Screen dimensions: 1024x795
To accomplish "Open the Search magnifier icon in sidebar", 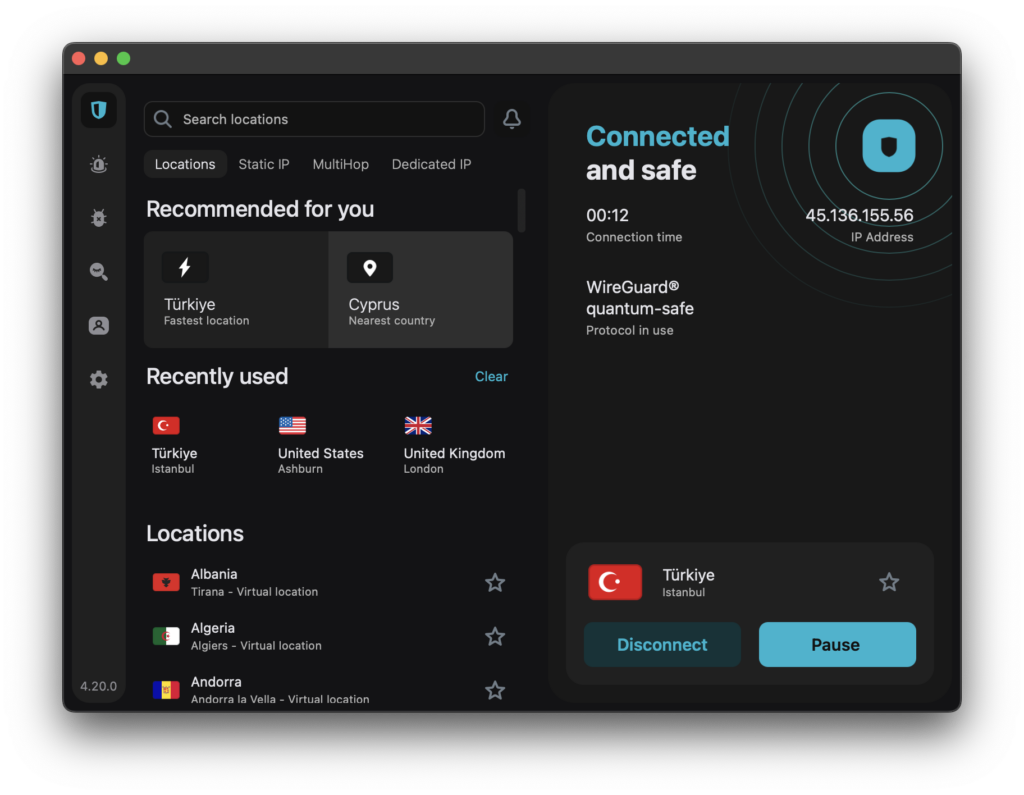I will tap(99, 271).
